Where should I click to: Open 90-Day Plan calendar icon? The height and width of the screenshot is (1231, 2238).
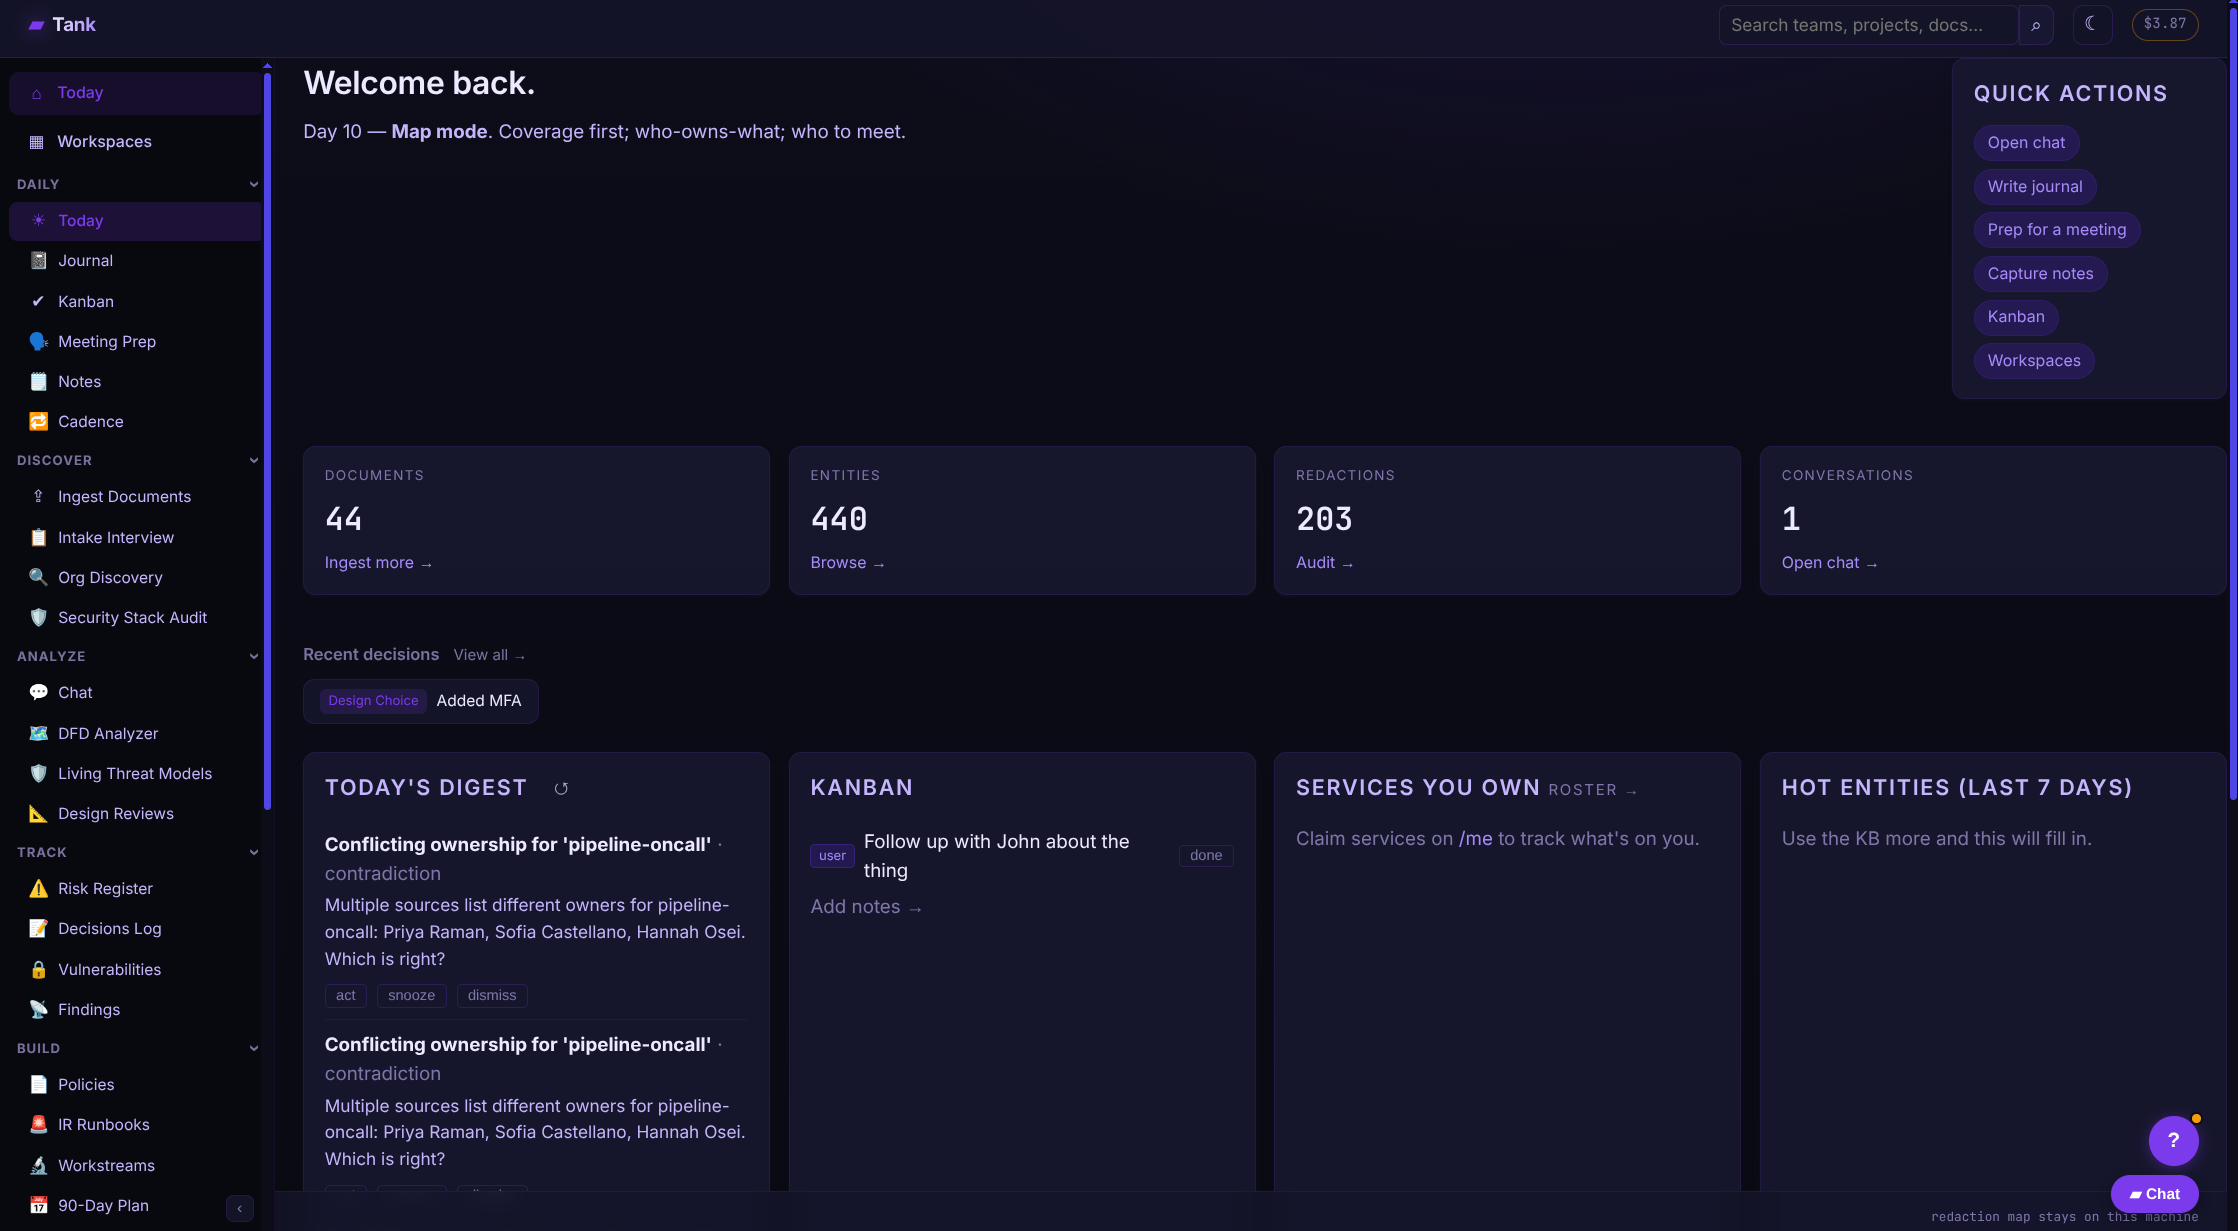[x=38, y=1206]
